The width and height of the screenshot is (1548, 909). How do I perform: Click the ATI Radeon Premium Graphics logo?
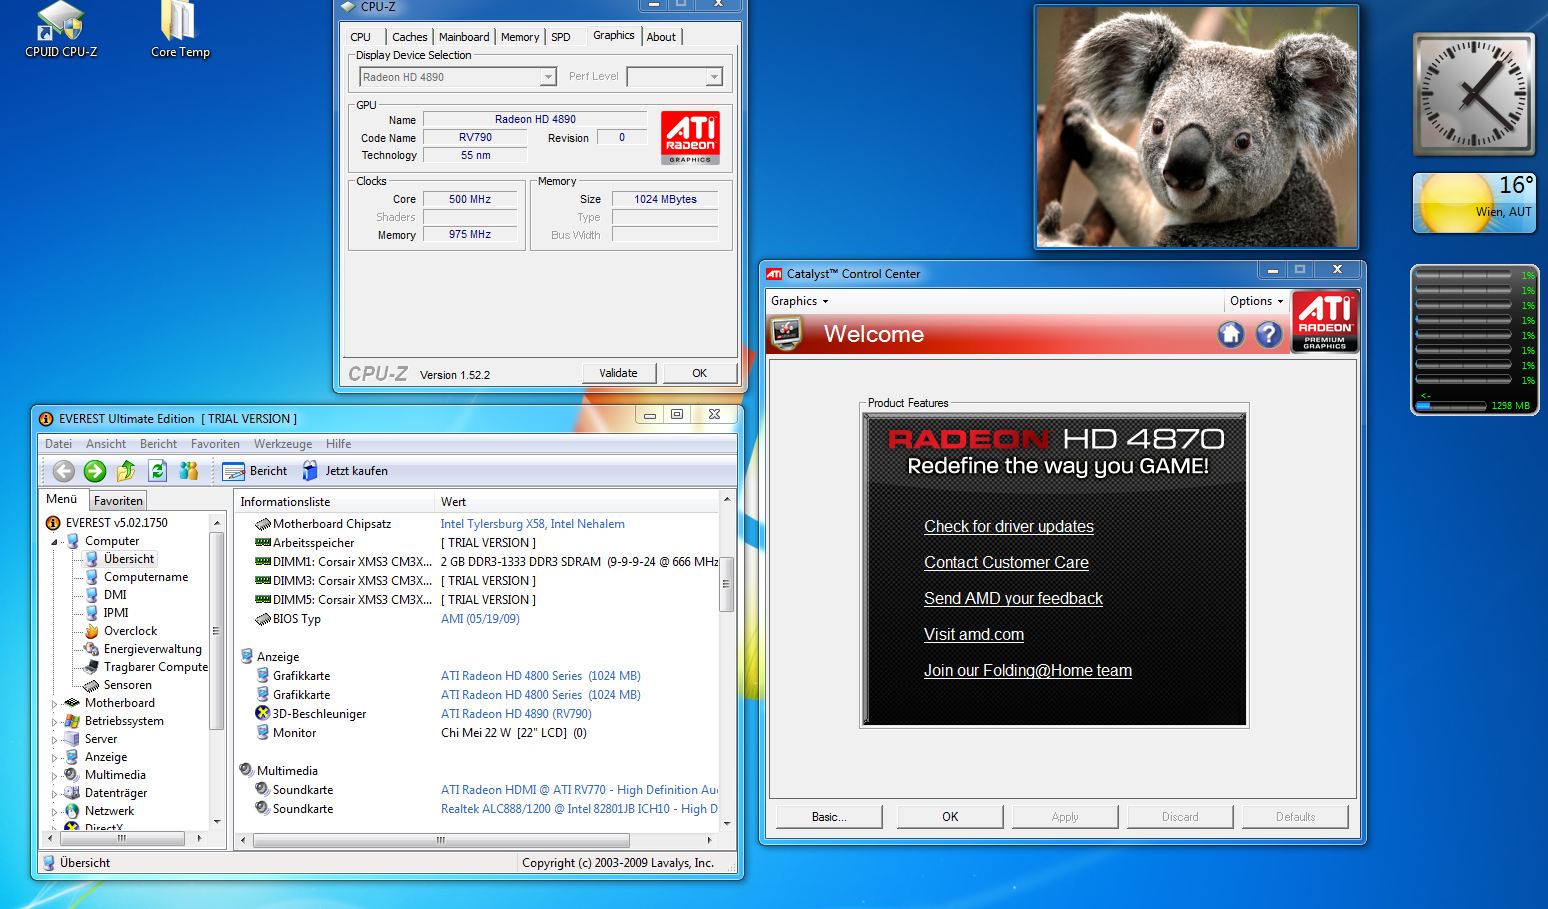point(1325,321)
